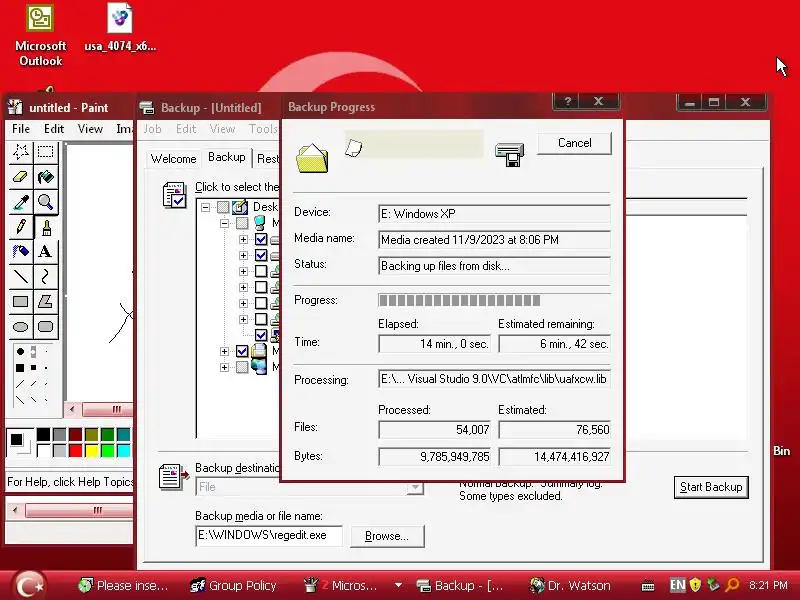
Task: Click Paint canvas horizontal scrollbar left arrow
Action: (72, 409)
